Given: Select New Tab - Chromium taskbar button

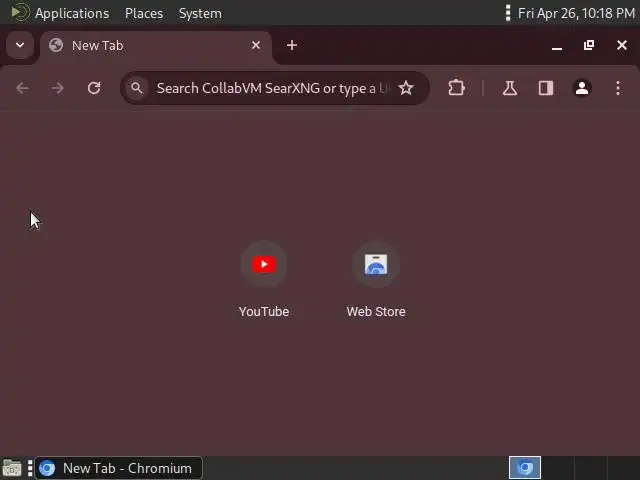Looking at the screenshot, I should click(x=119, y=468).
